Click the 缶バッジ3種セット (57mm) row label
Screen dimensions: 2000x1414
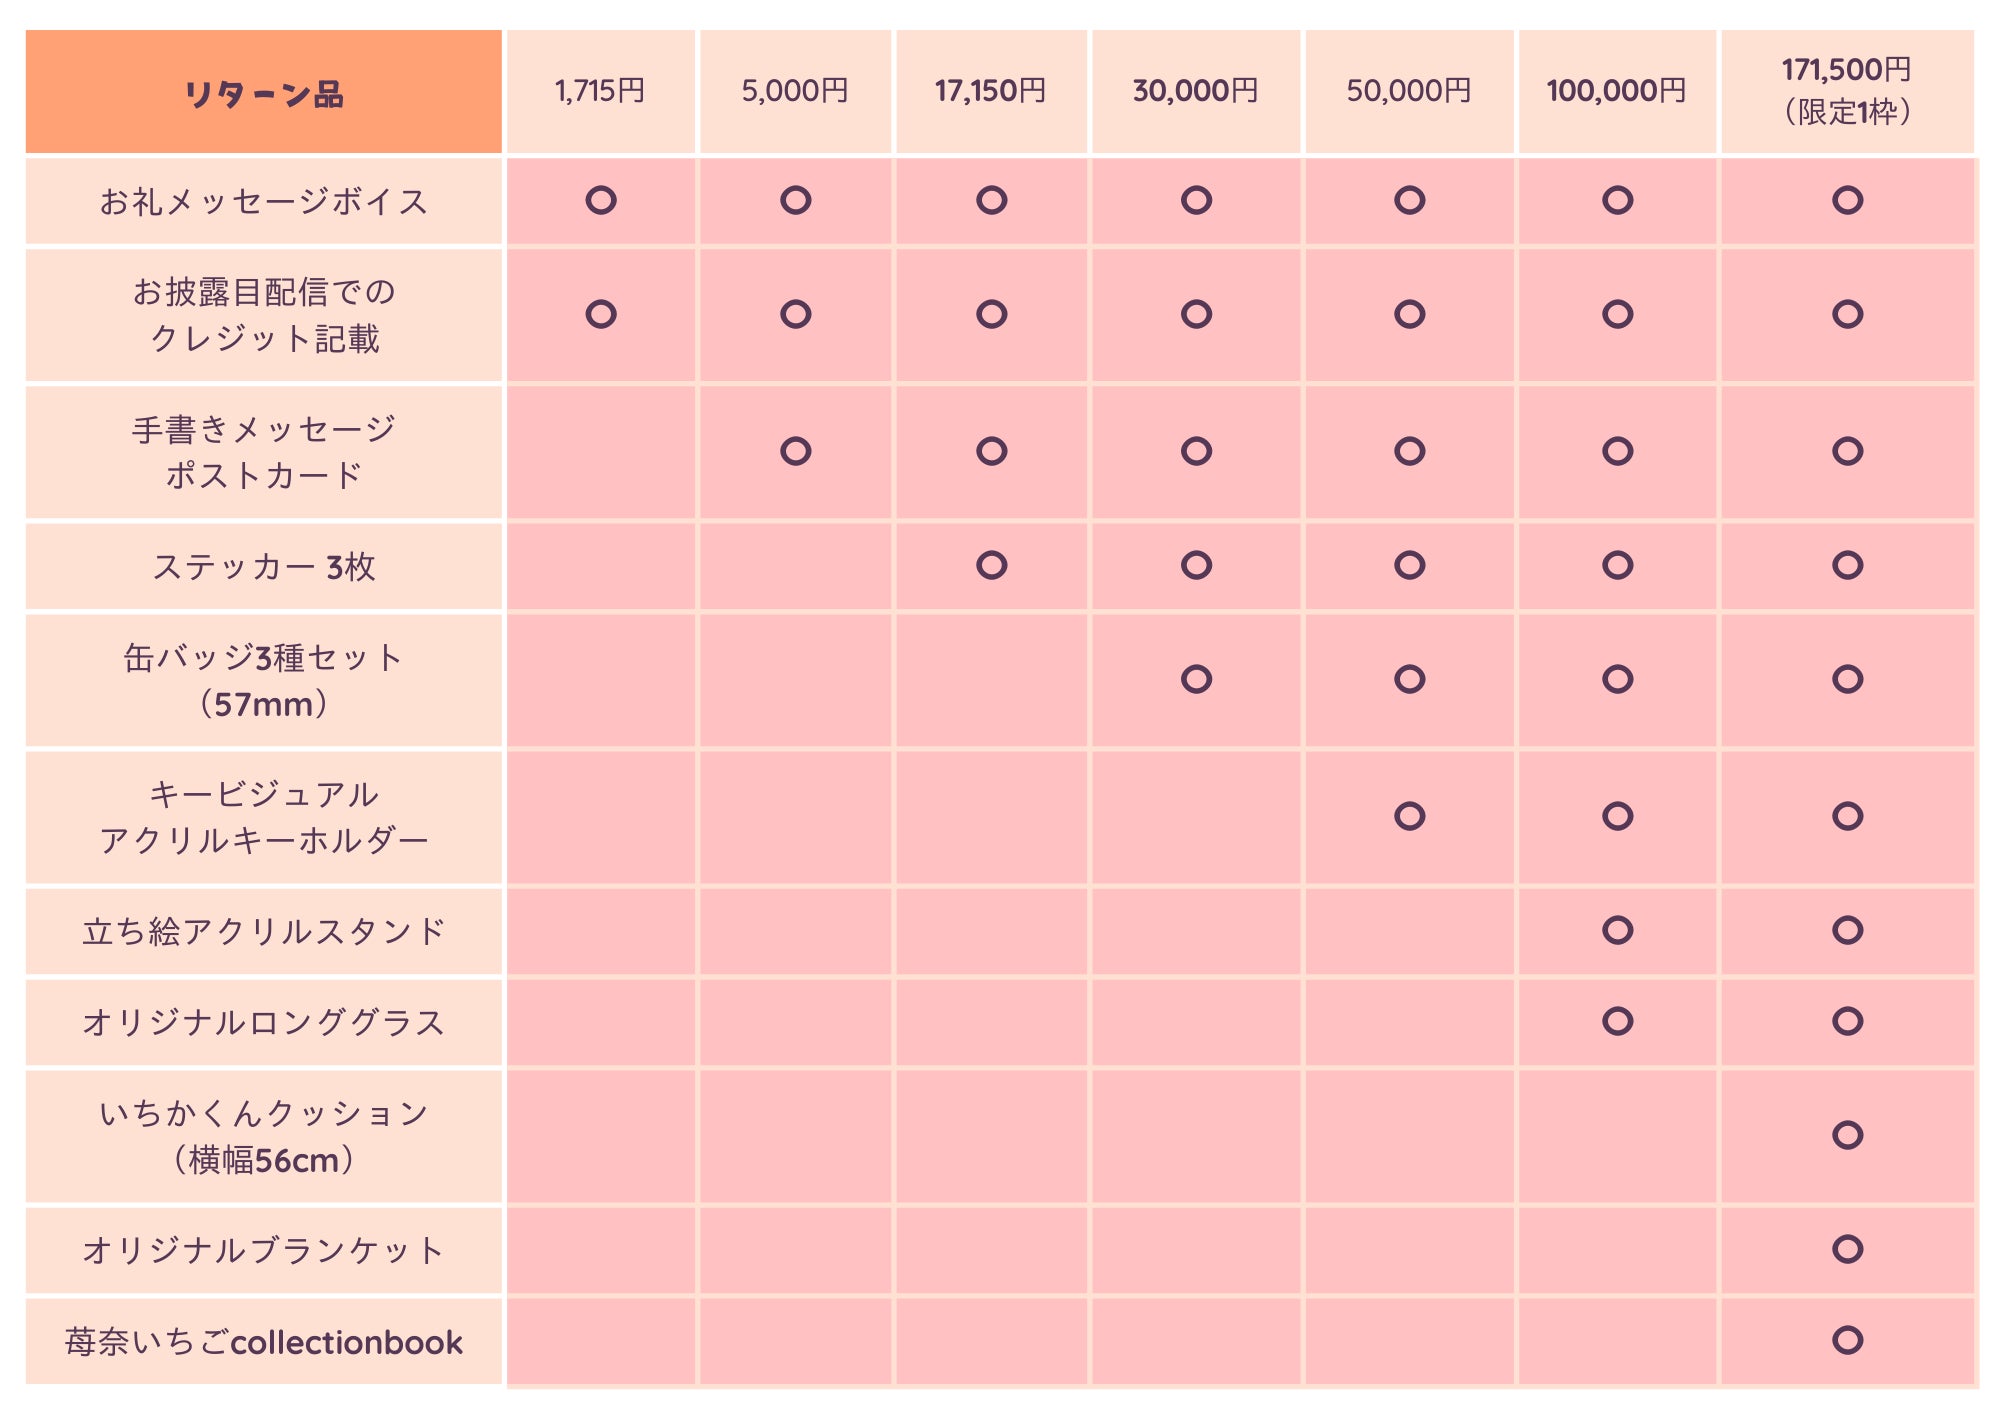(x=264, y=681)
